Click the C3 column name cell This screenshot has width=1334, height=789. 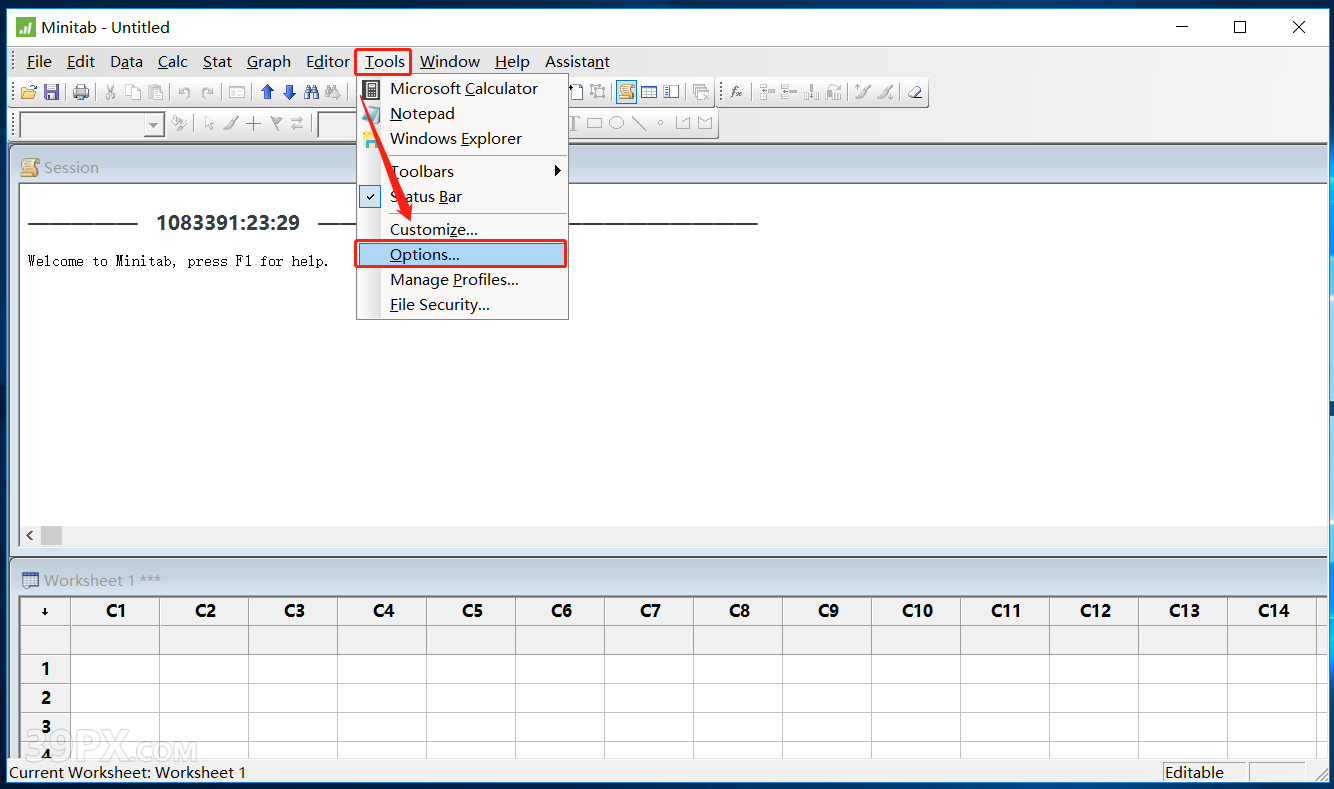pyautogui.click(x=294, y=640)
